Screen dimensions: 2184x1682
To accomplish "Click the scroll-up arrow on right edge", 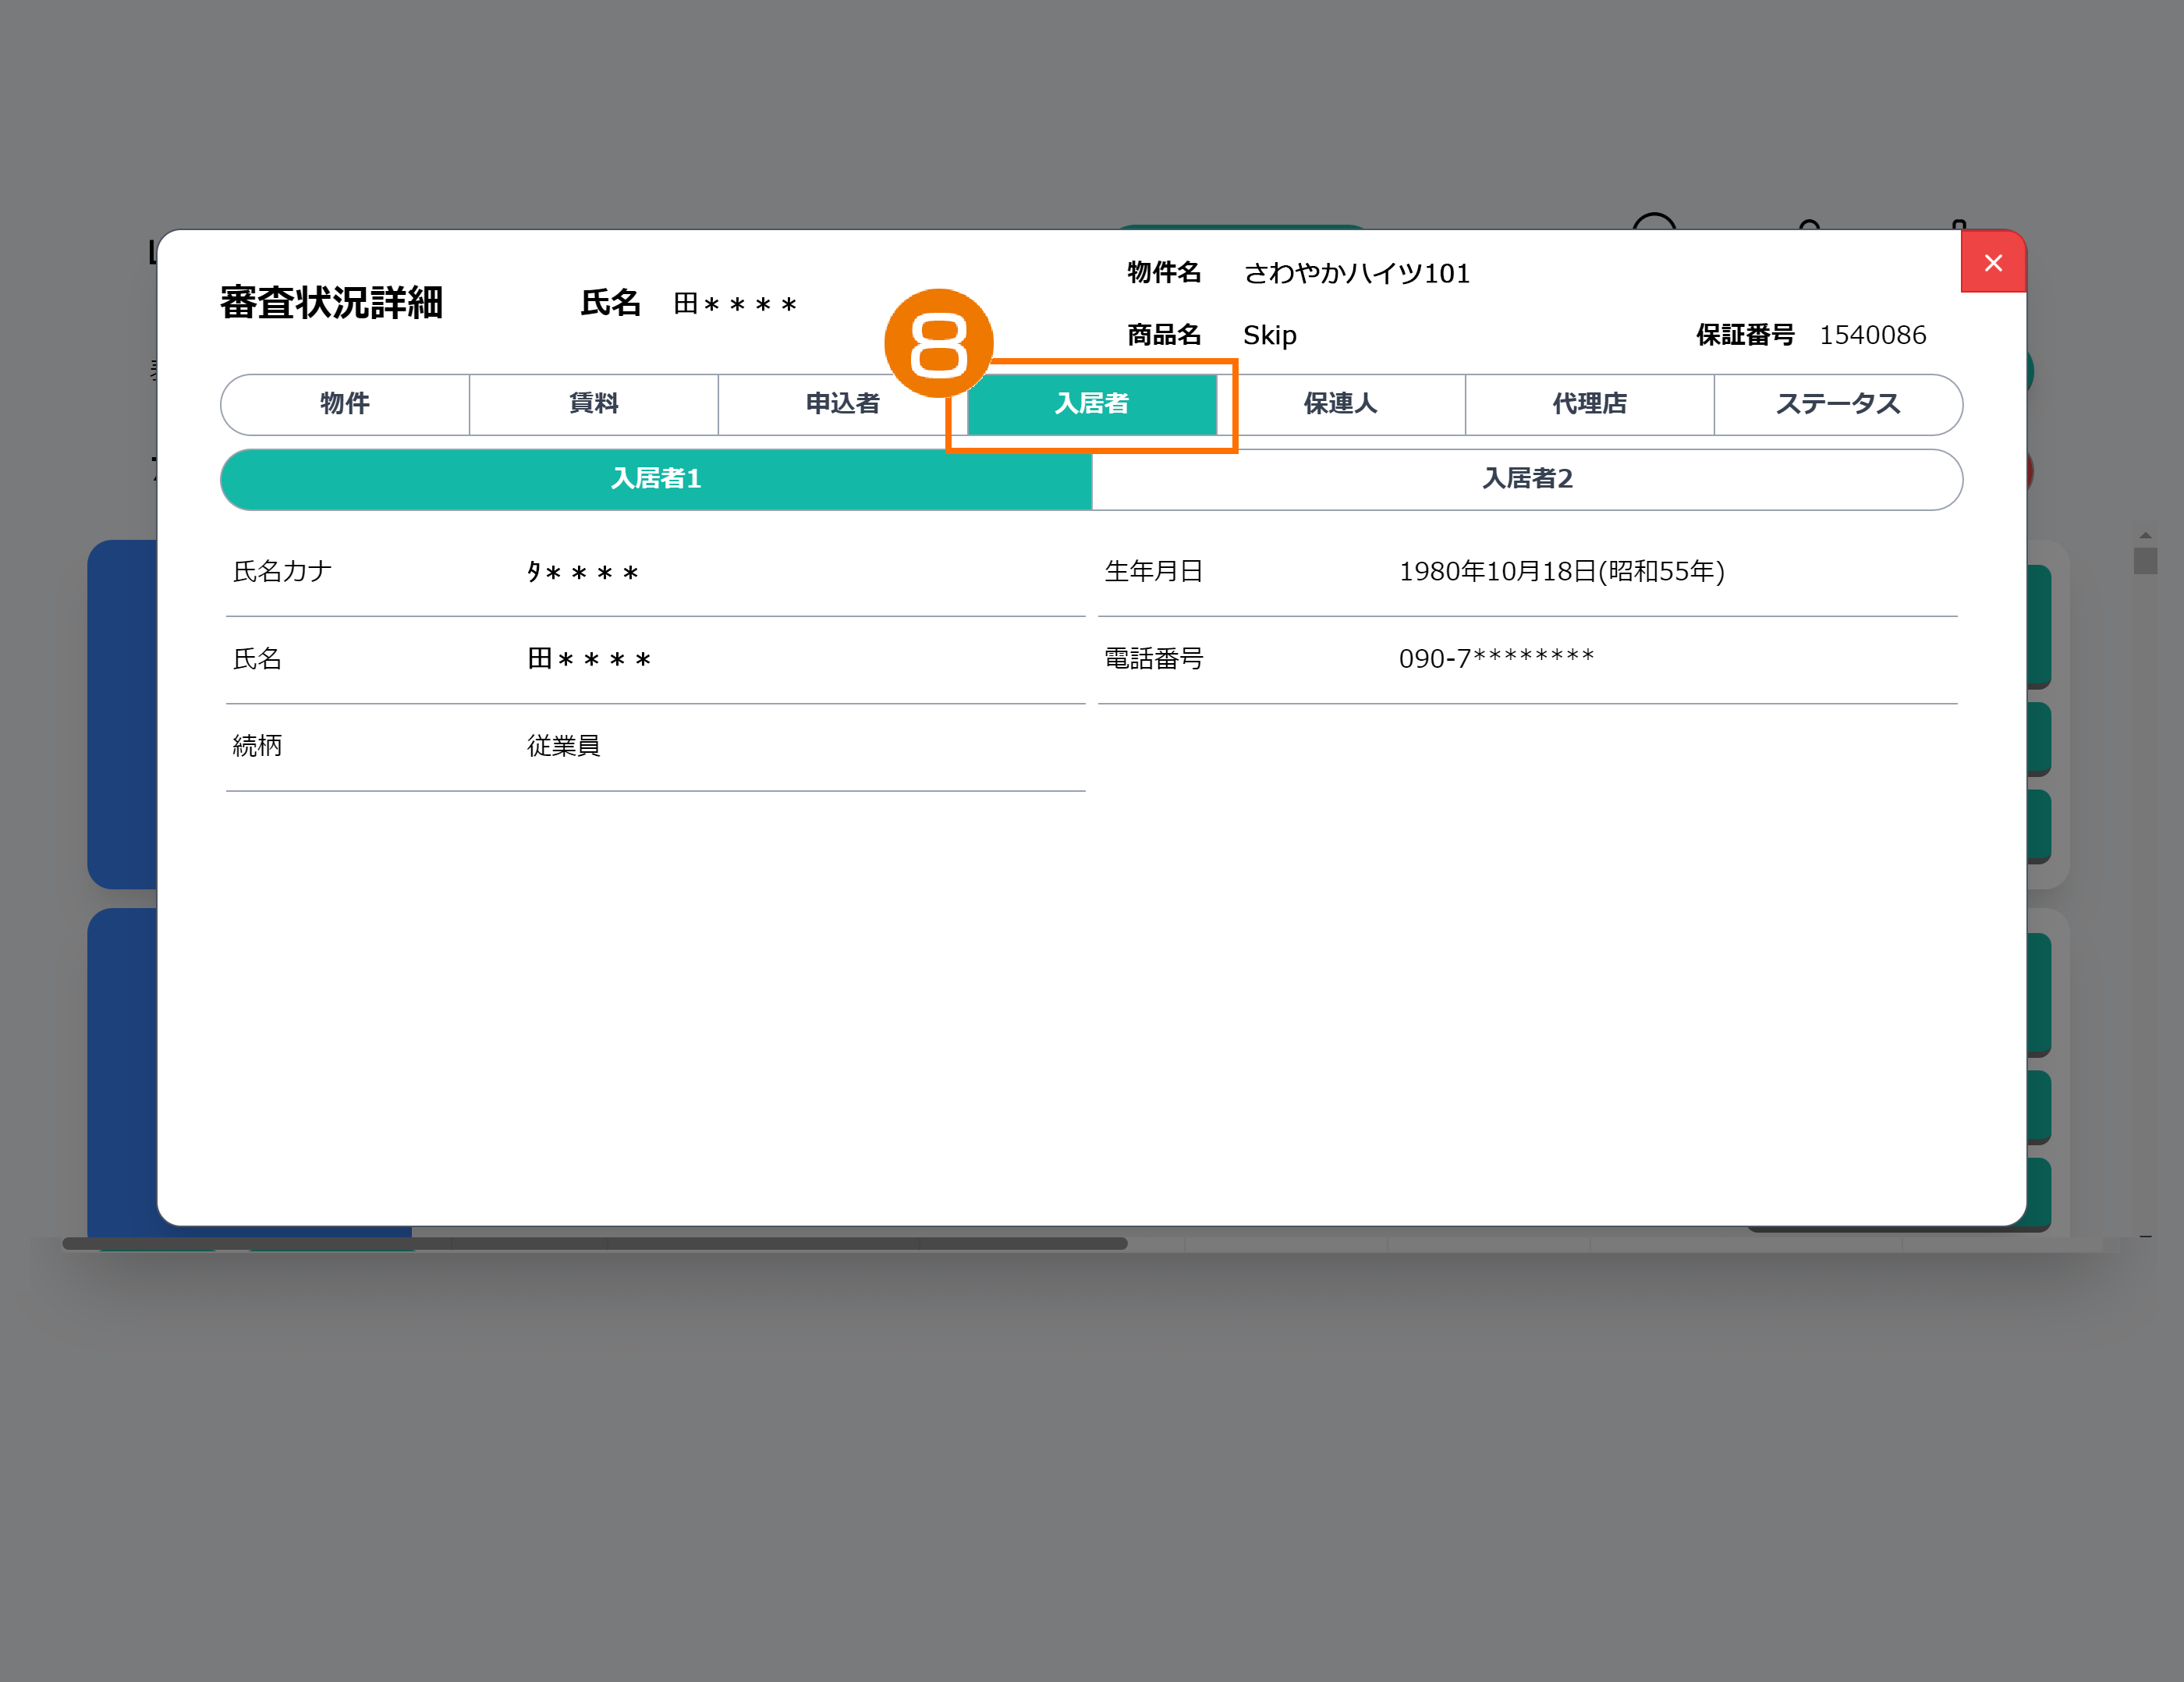I will coord(2145,536).
